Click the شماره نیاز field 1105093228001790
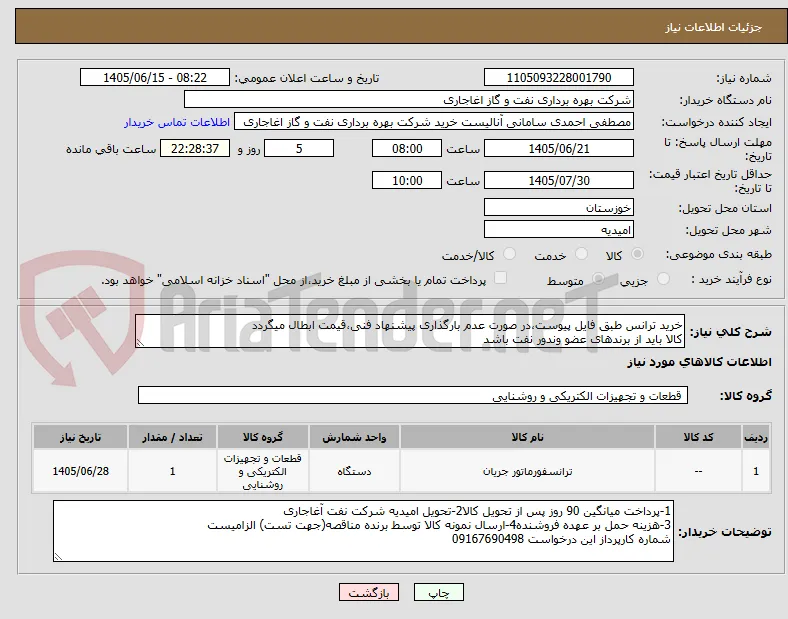 [559, 77]
